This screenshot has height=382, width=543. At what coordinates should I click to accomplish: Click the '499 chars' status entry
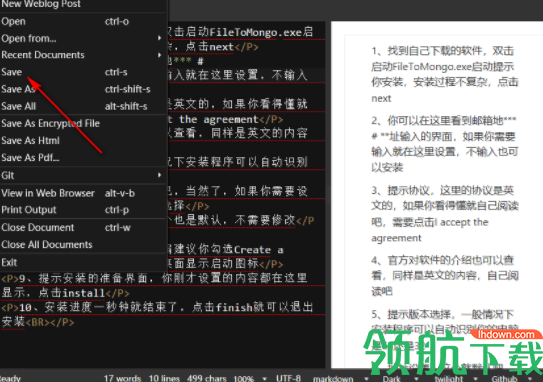(x=207, y=378)
